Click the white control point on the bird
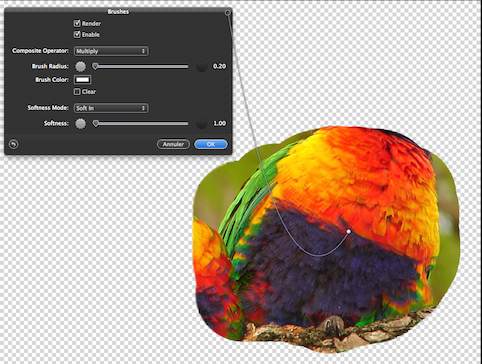 click(349, 231)
